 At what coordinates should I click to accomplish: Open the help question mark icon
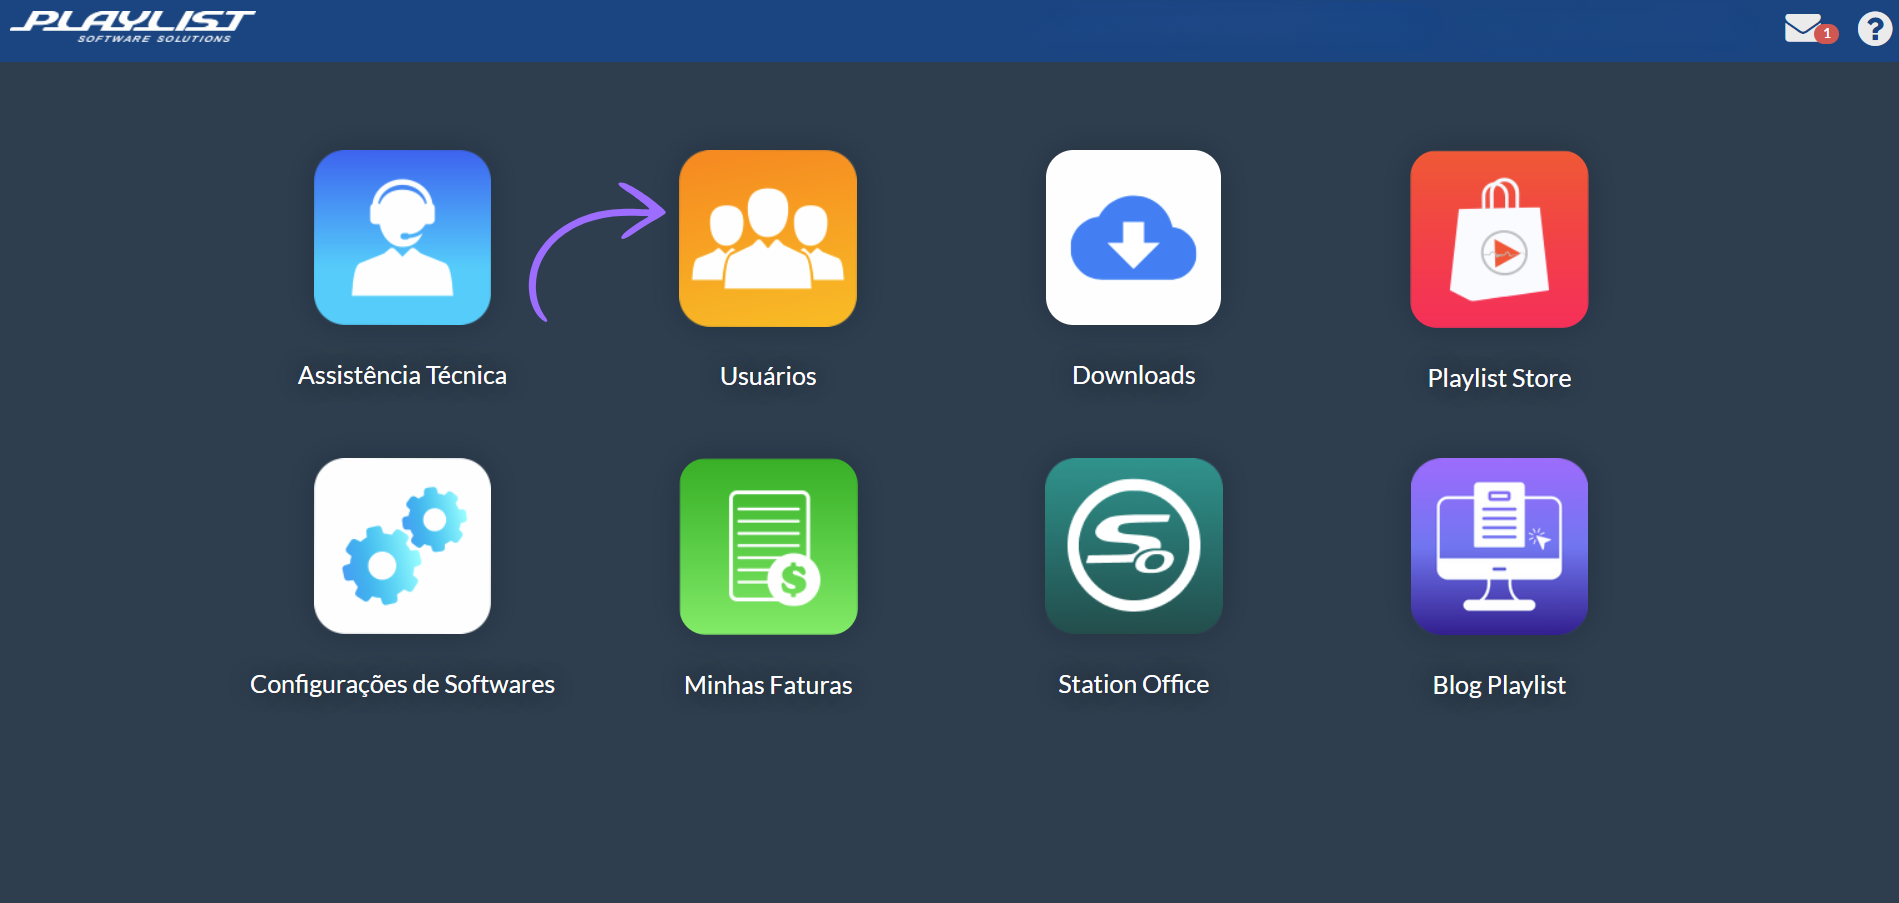pos(1874,29)
